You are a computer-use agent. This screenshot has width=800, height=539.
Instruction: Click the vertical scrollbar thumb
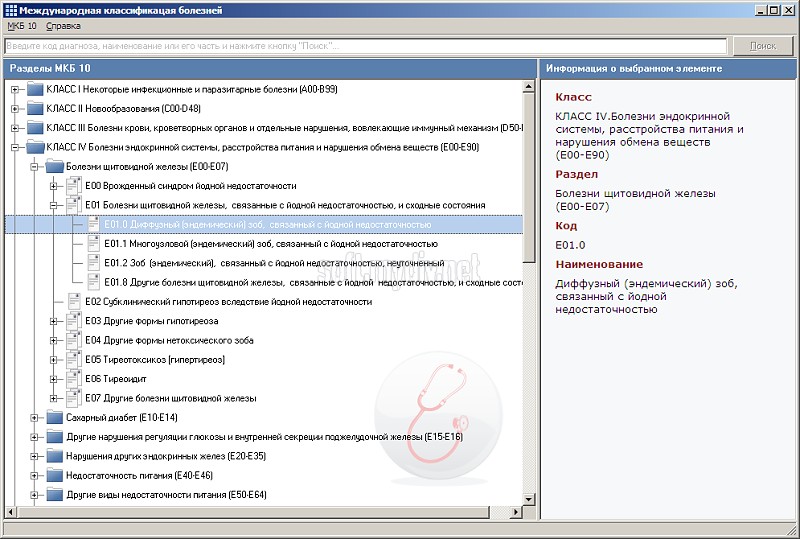tap(529, 178)
